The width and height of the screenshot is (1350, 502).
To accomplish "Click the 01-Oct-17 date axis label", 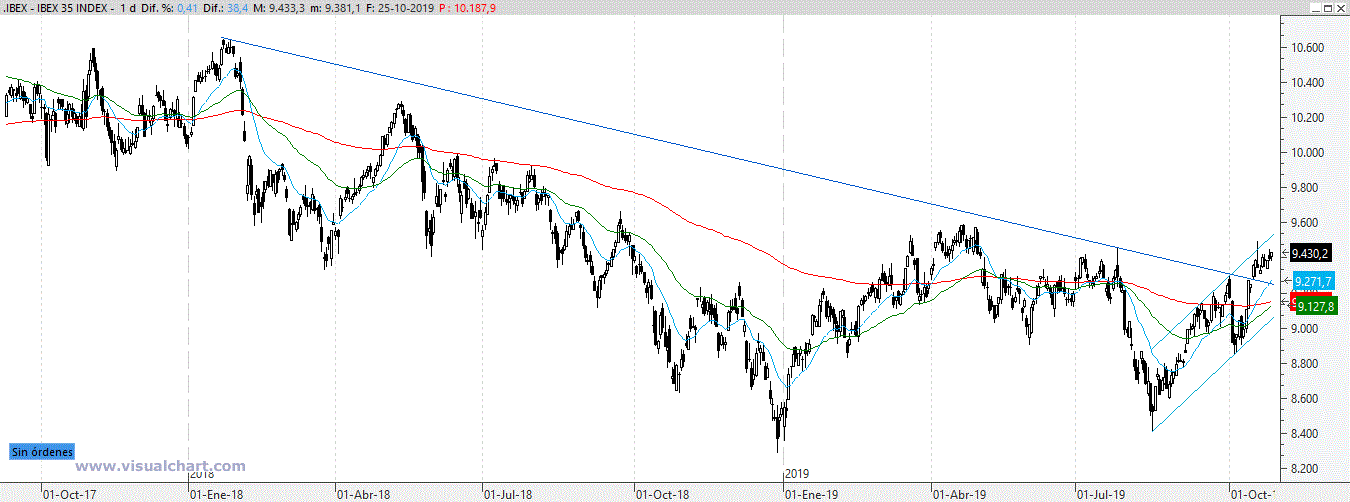I will 70,494.
